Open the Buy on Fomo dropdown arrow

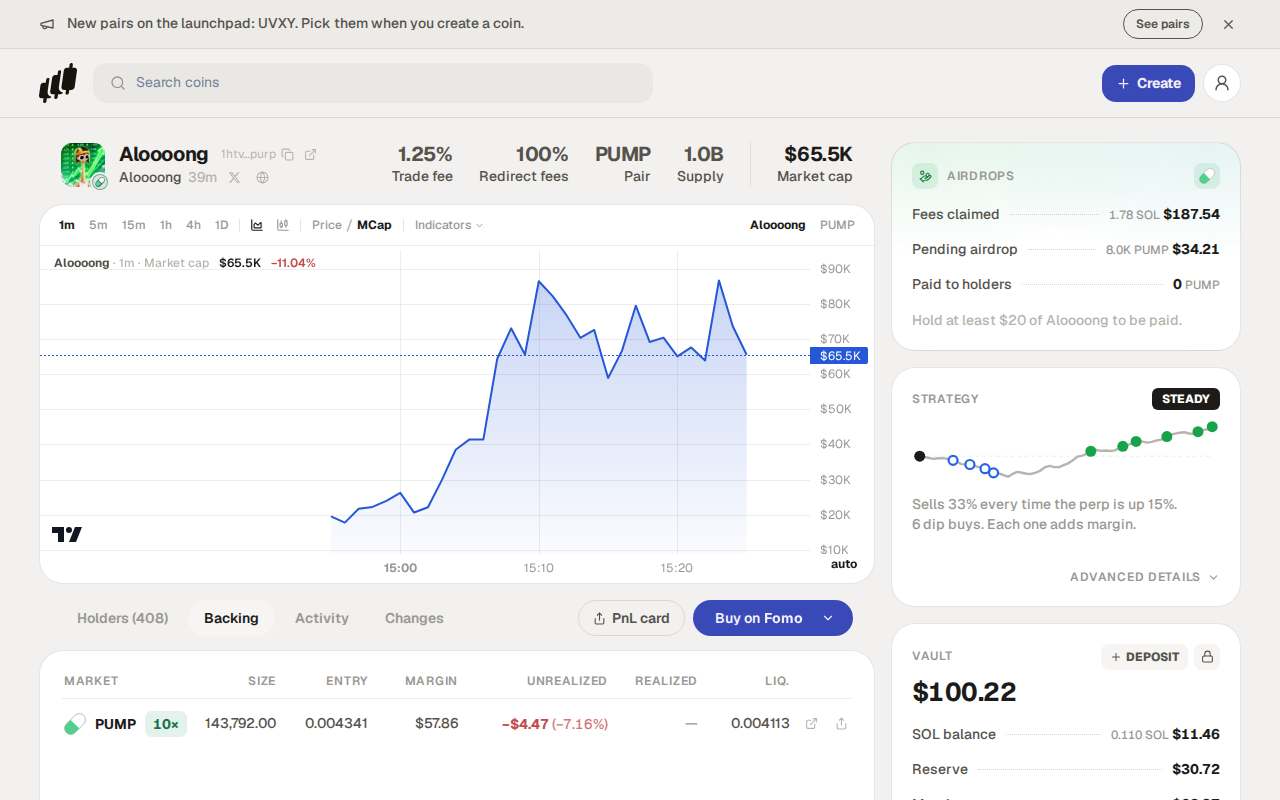tap(828, 618)
